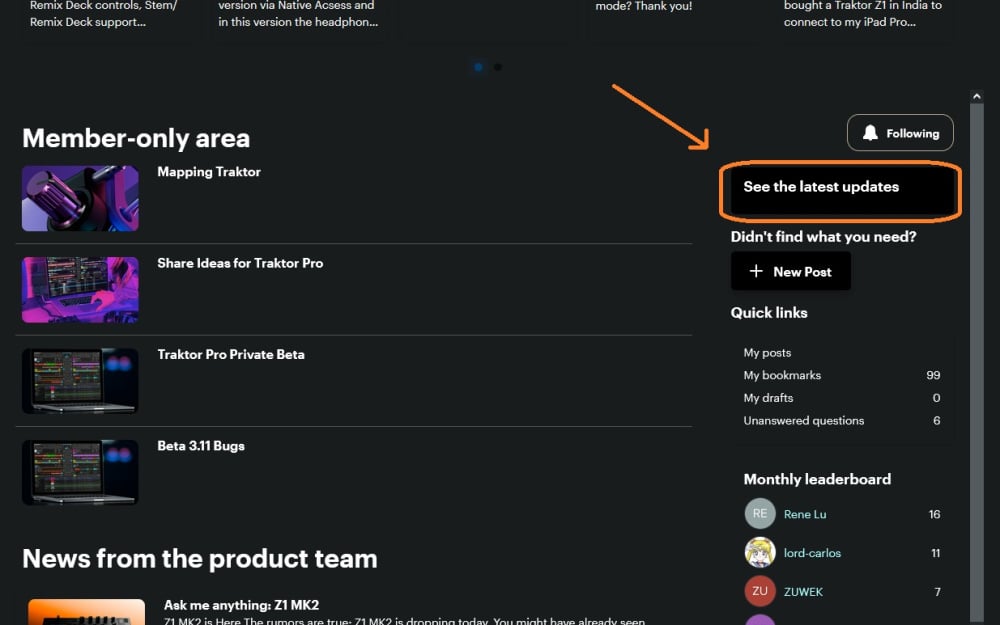Click the Z1 MK2 post thumbnail
Image resolution: width=1000 pixels, height=625 pixels.
pyautogui.click(x=87, y=612)
